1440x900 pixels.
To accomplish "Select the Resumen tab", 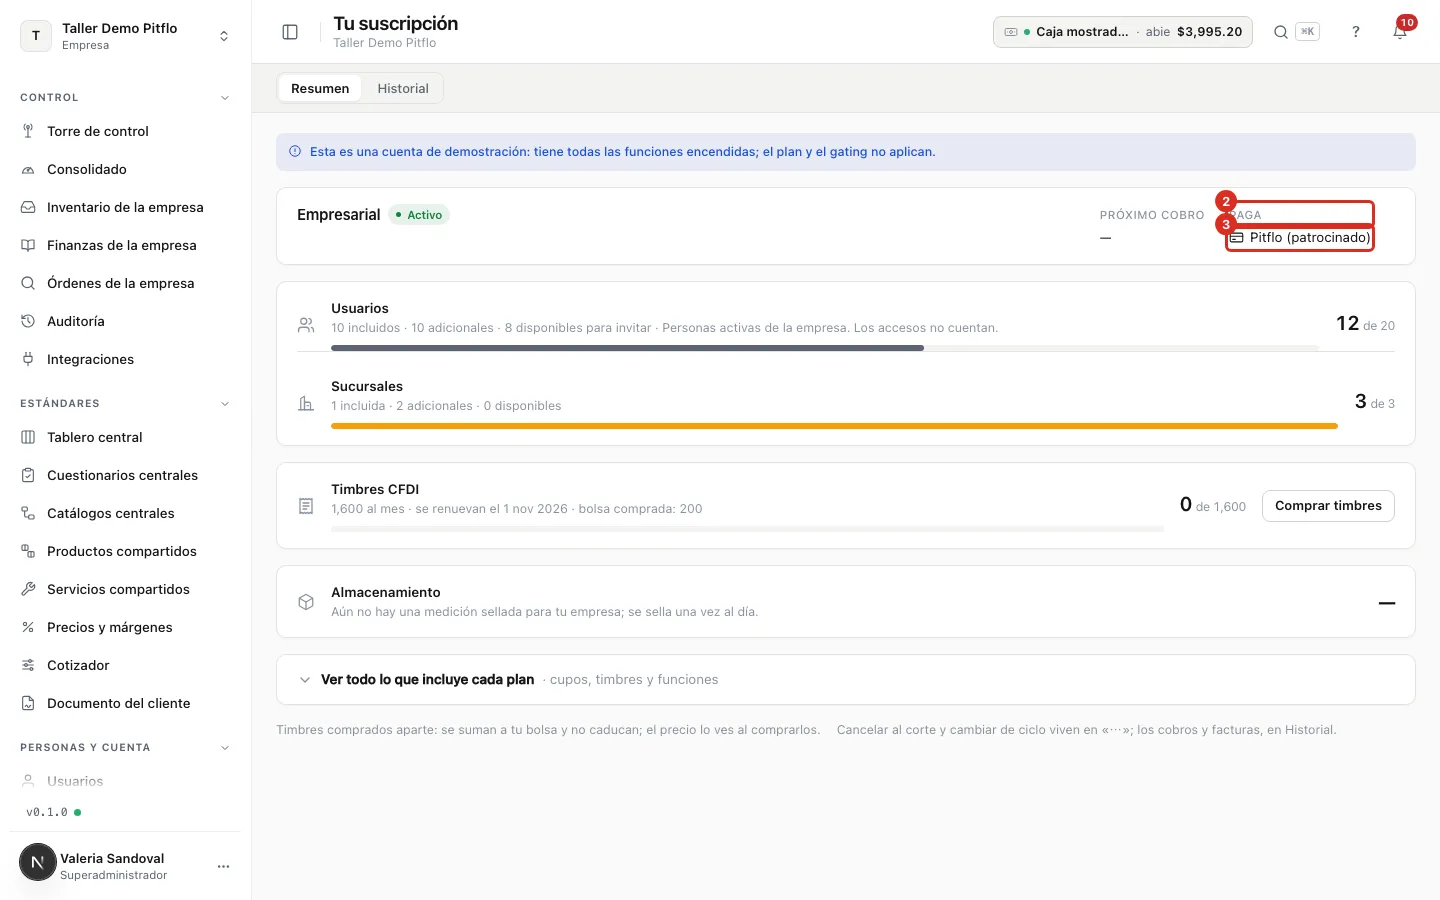I will point(320,88).
